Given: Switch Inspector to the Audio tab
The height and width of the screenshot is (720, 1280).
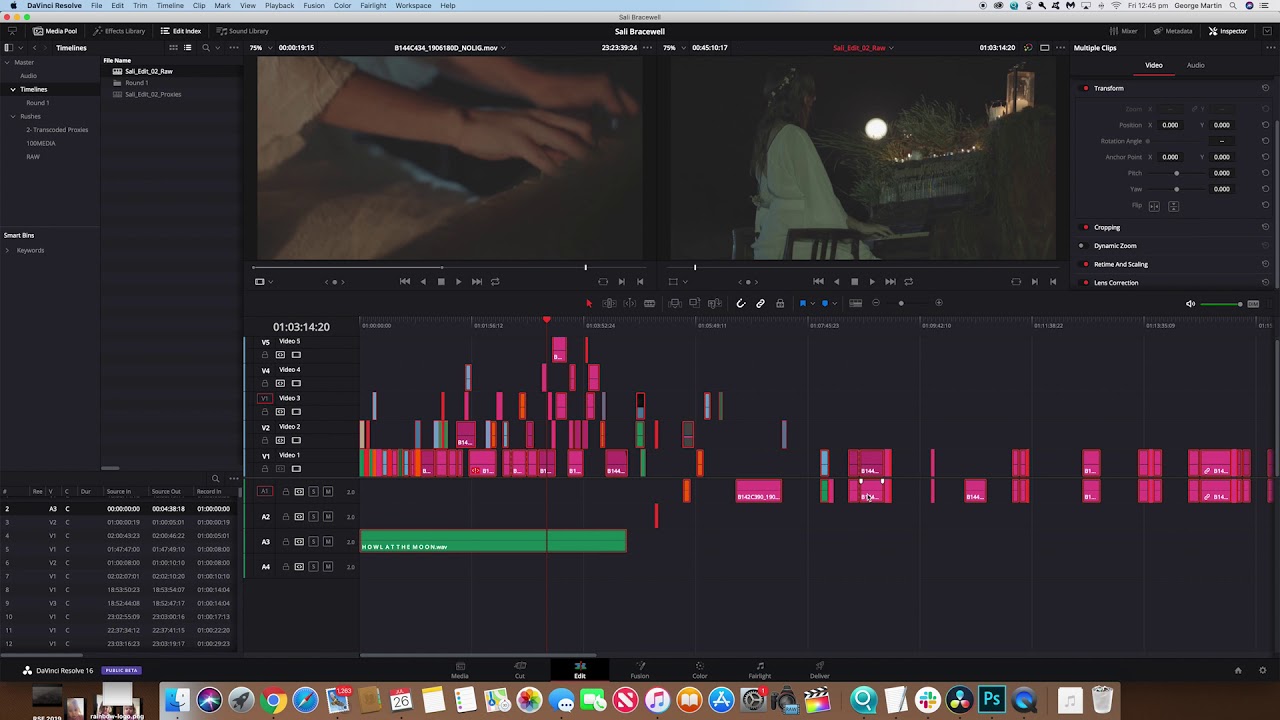Looking at the screenshot, I should tap(1195, 65).
